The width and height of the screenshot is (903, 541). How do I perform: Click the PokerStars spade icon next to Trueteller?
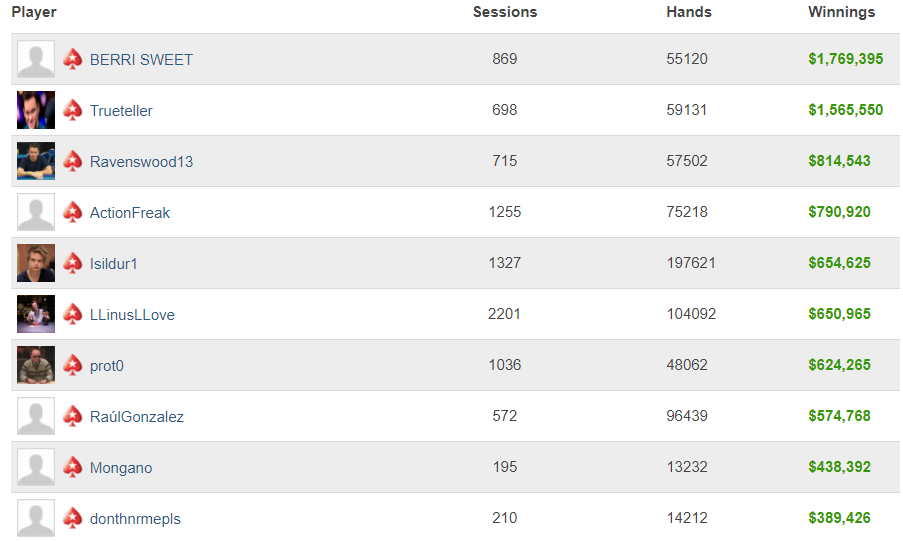tap(73, 110)
